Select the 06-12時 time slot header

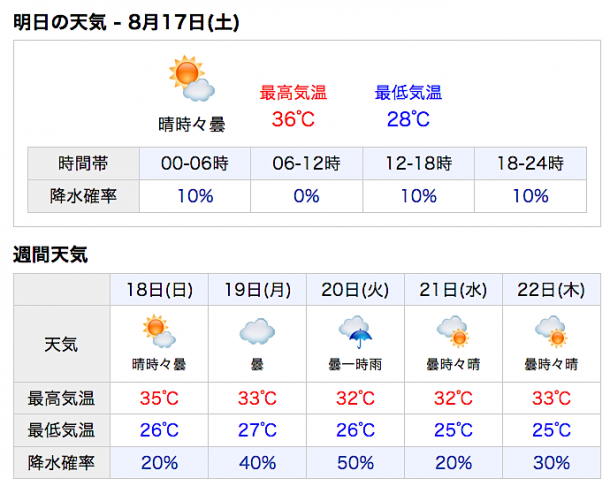pos(307,163)
